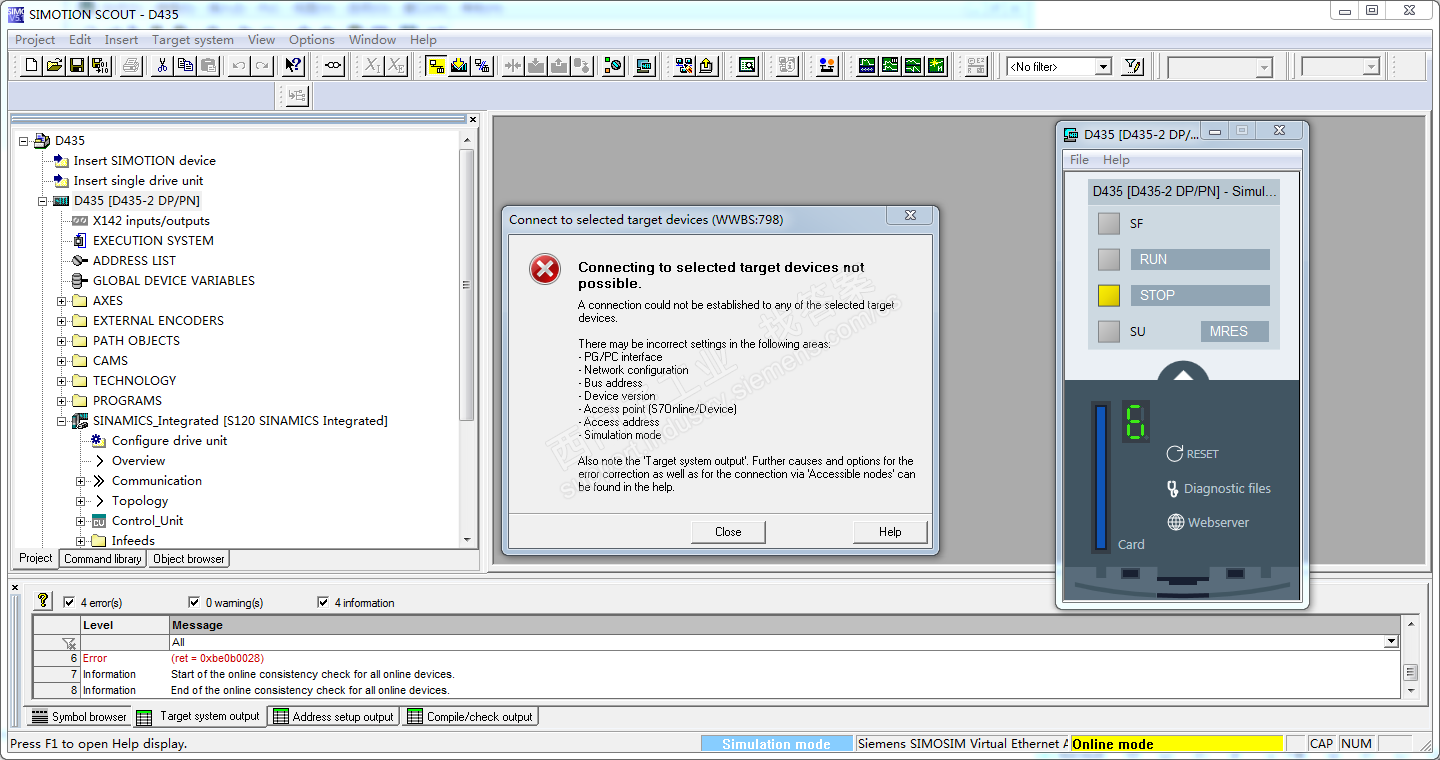Screen dimensions: 1440x760
Task: Select Insert SIMOTION device in the tree
Action: tap(144, 161)
